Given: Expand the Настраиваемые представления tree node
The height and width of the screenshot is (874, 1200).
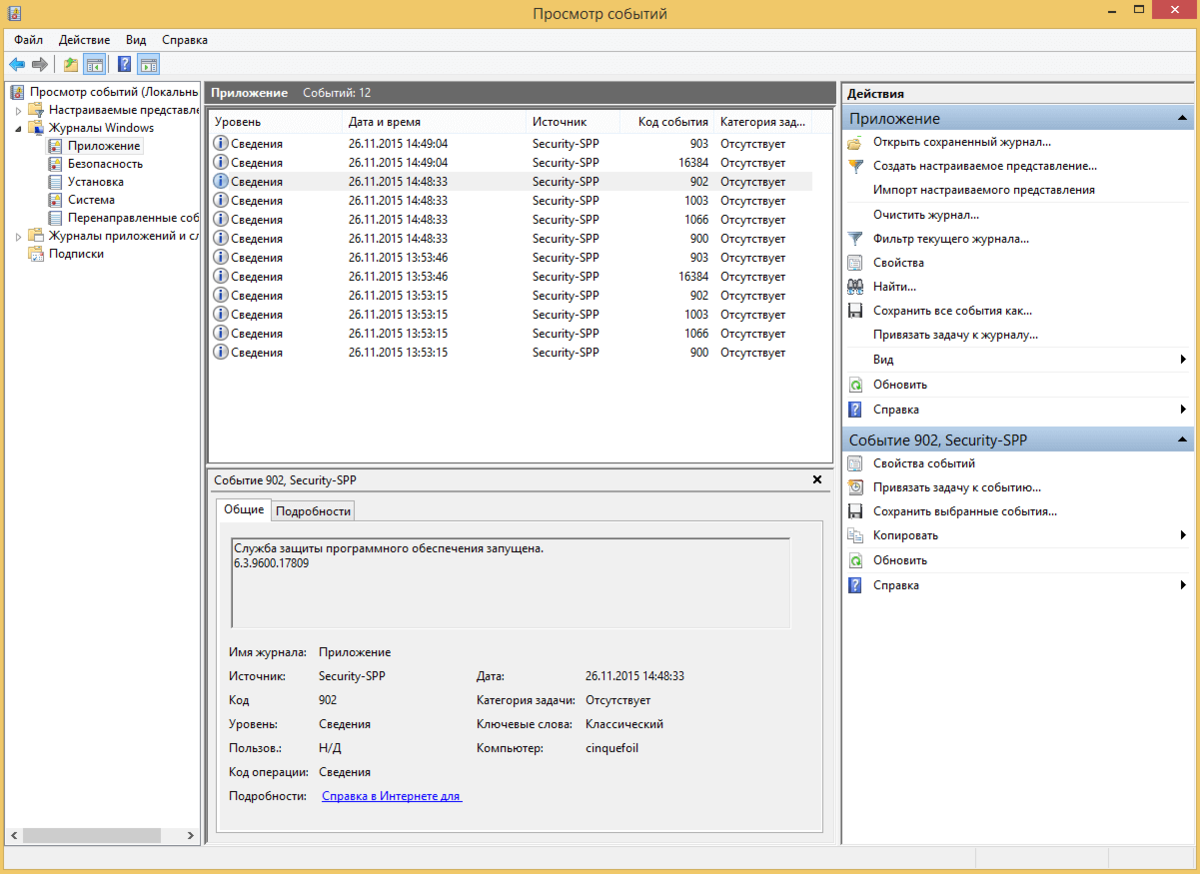Looking at the screenshot, I should click(18, 110).
